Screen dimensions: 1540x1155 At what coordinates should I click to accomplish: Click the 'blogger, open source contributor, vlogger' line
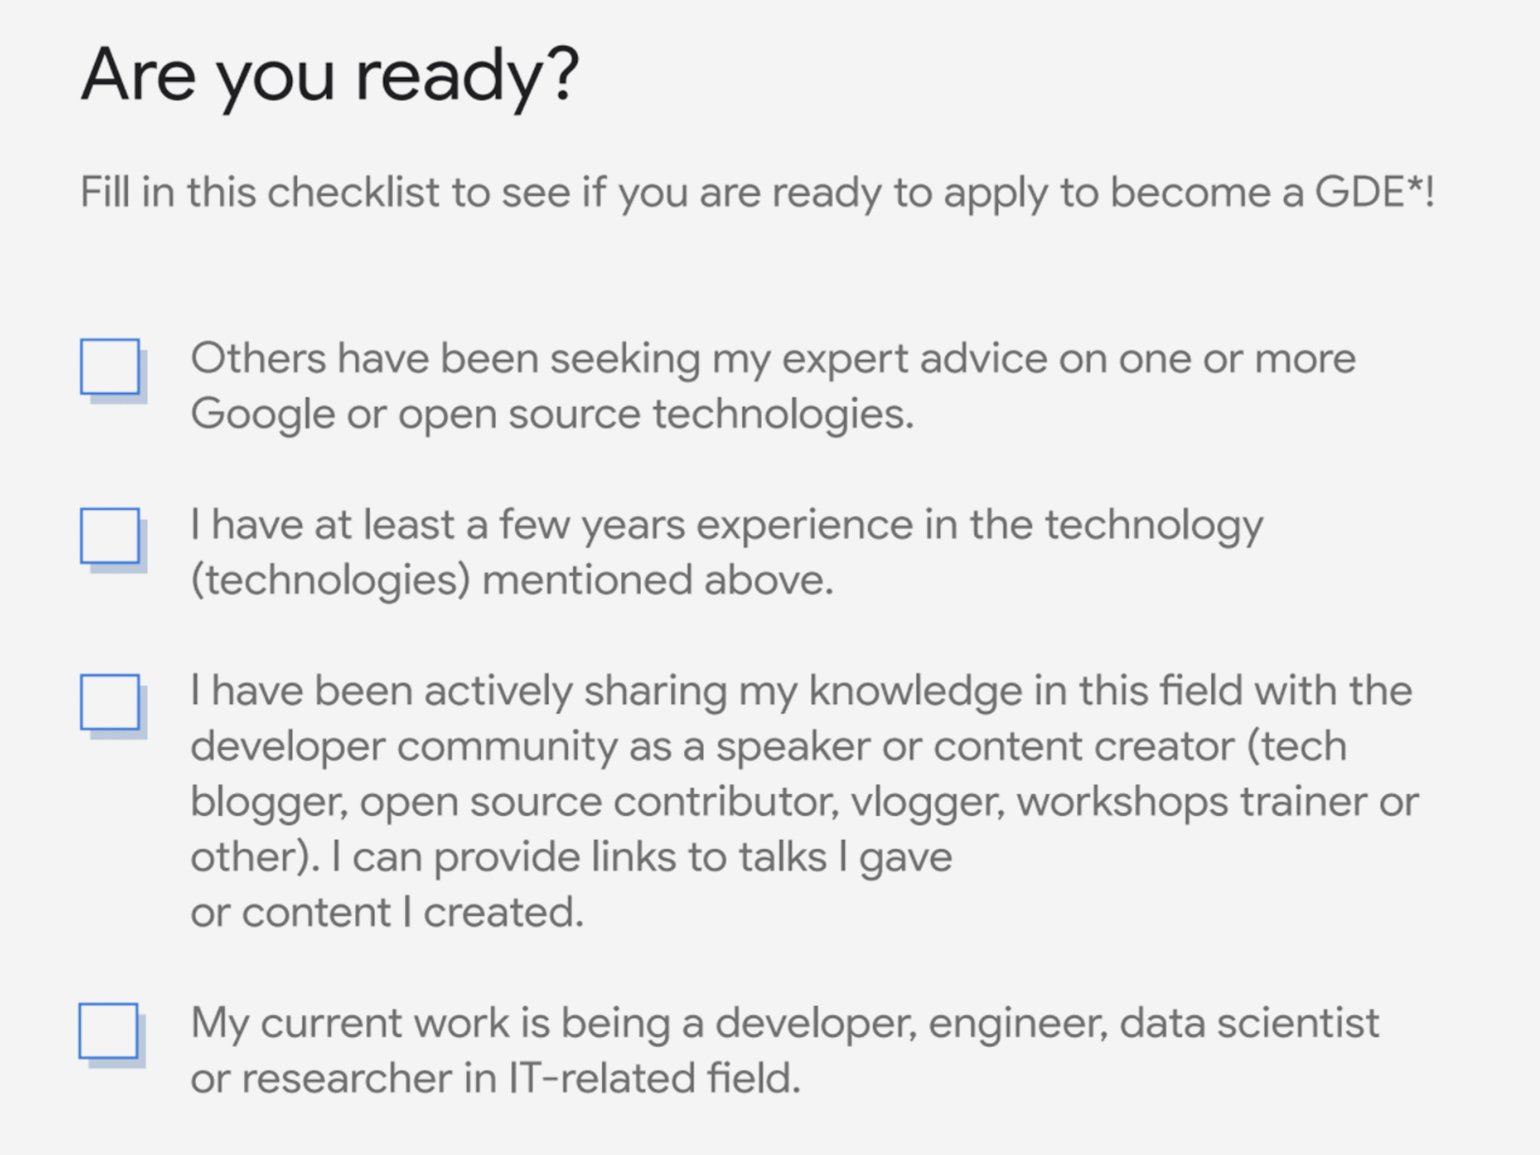[x=804, y=802]
